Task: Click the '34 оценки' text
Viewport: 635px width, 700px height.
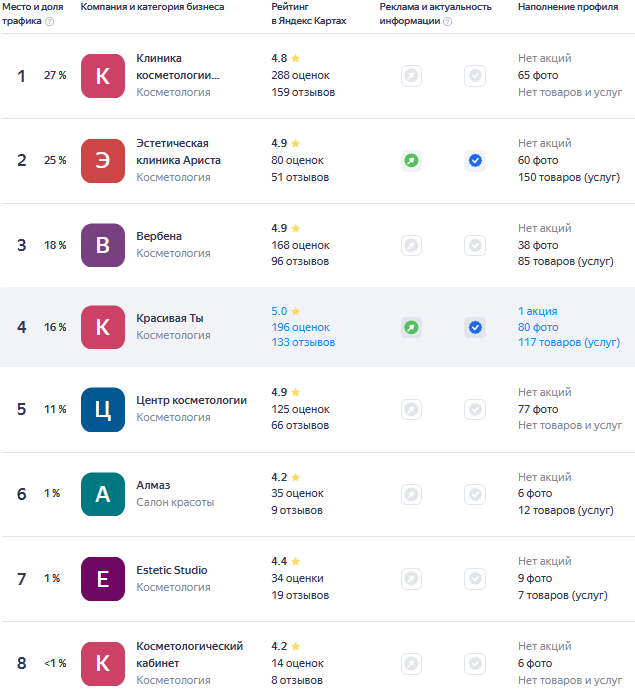Action: click(x=297, y=578)
